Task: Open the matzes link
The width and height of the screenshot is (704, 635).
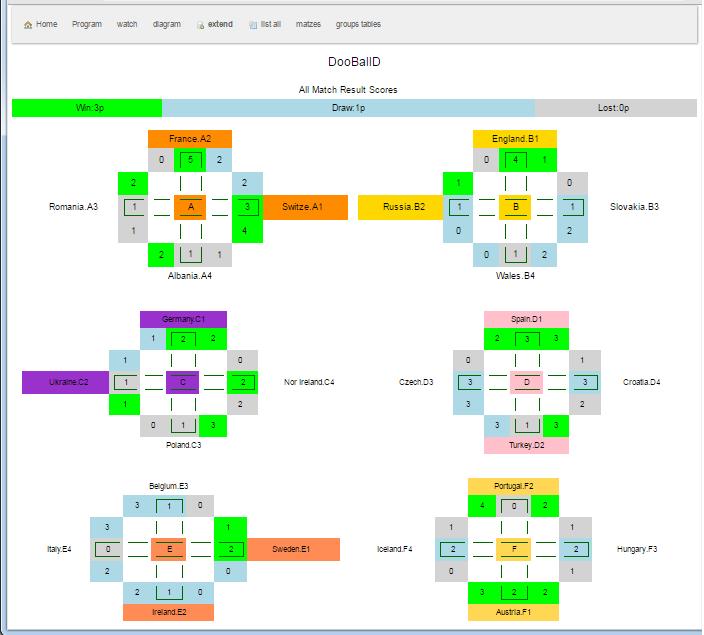Action: click(x=308, y=24)
